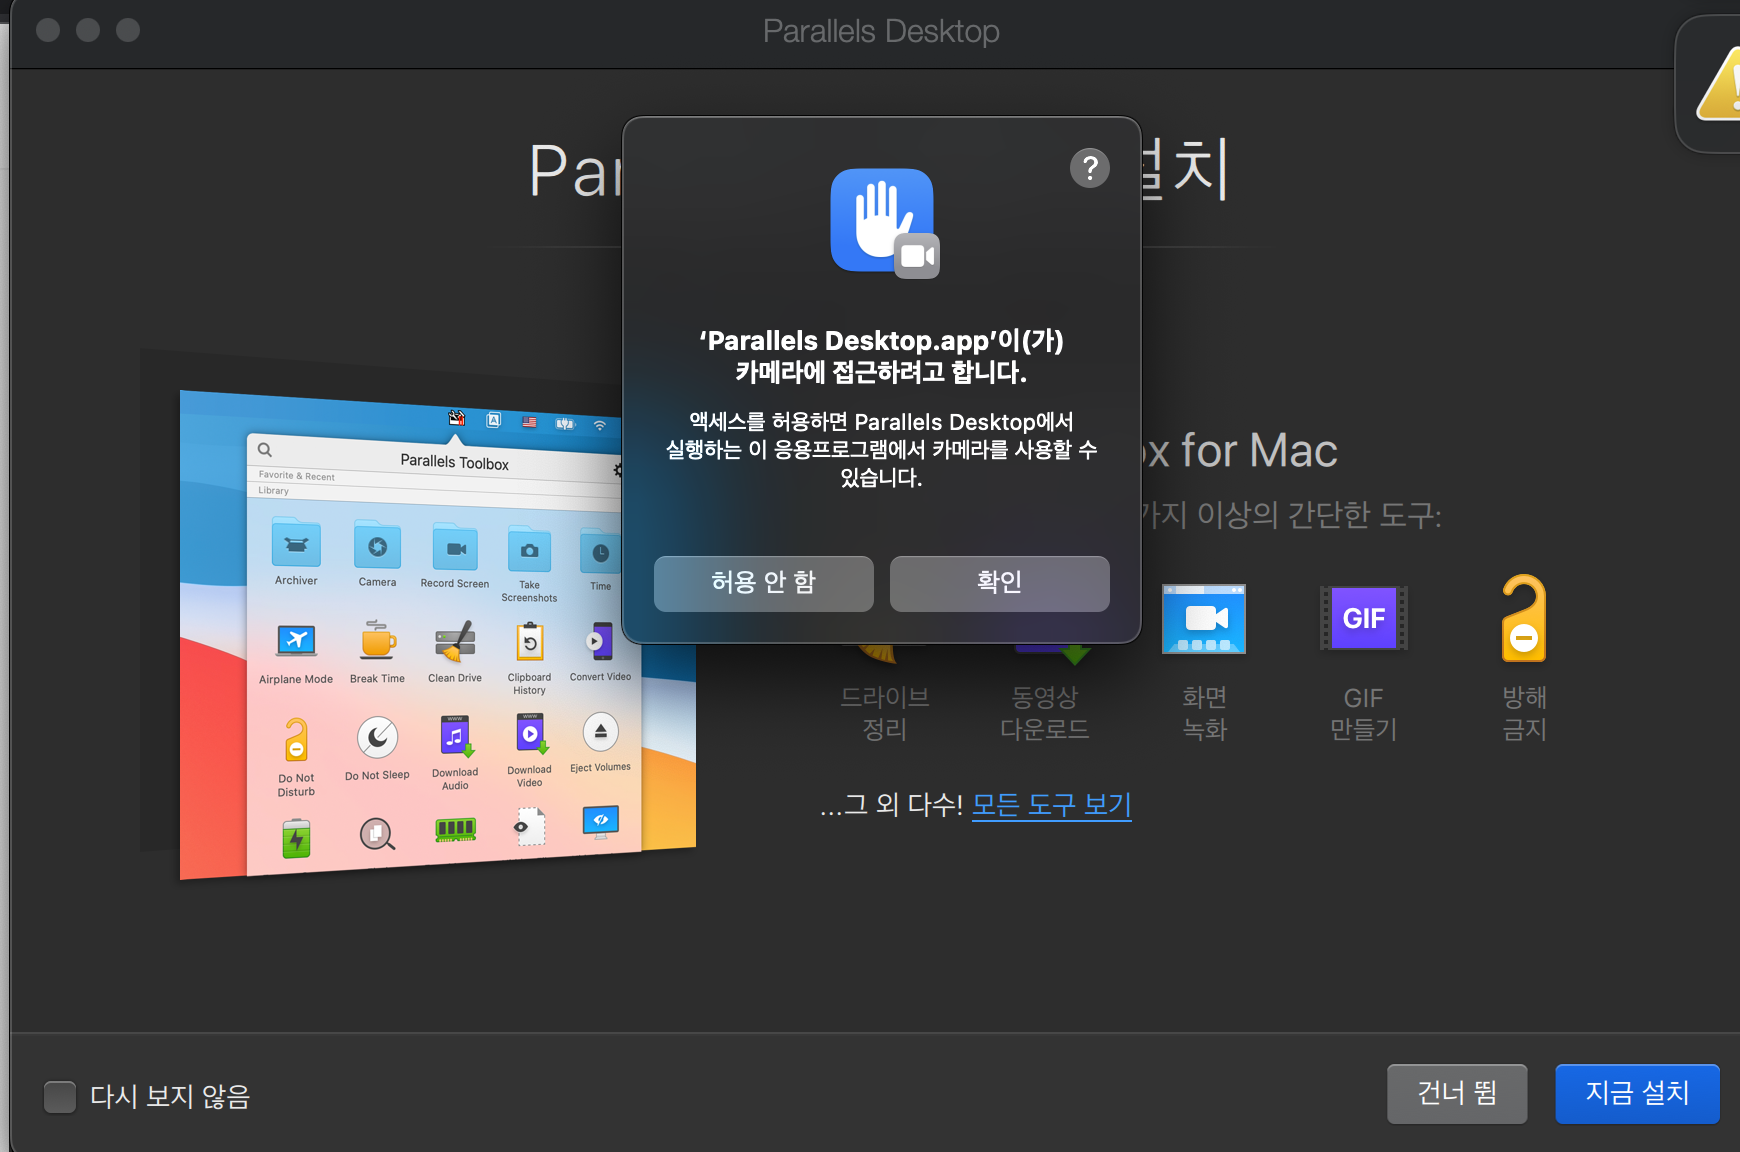Click the 동영상 다운로드 label
This screenshot has width=1740, height=1152.
[1044, 713]
